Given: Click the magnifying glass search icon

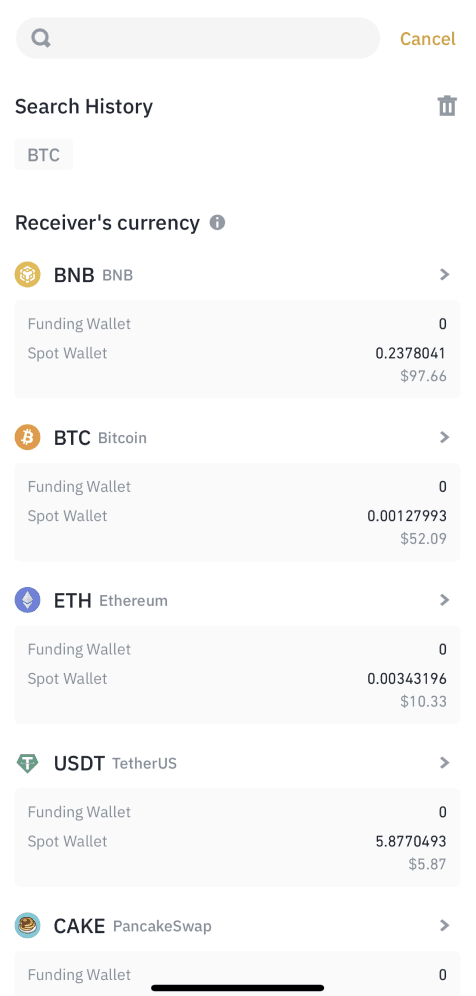Looking at the screenshot, I should 41,39.
